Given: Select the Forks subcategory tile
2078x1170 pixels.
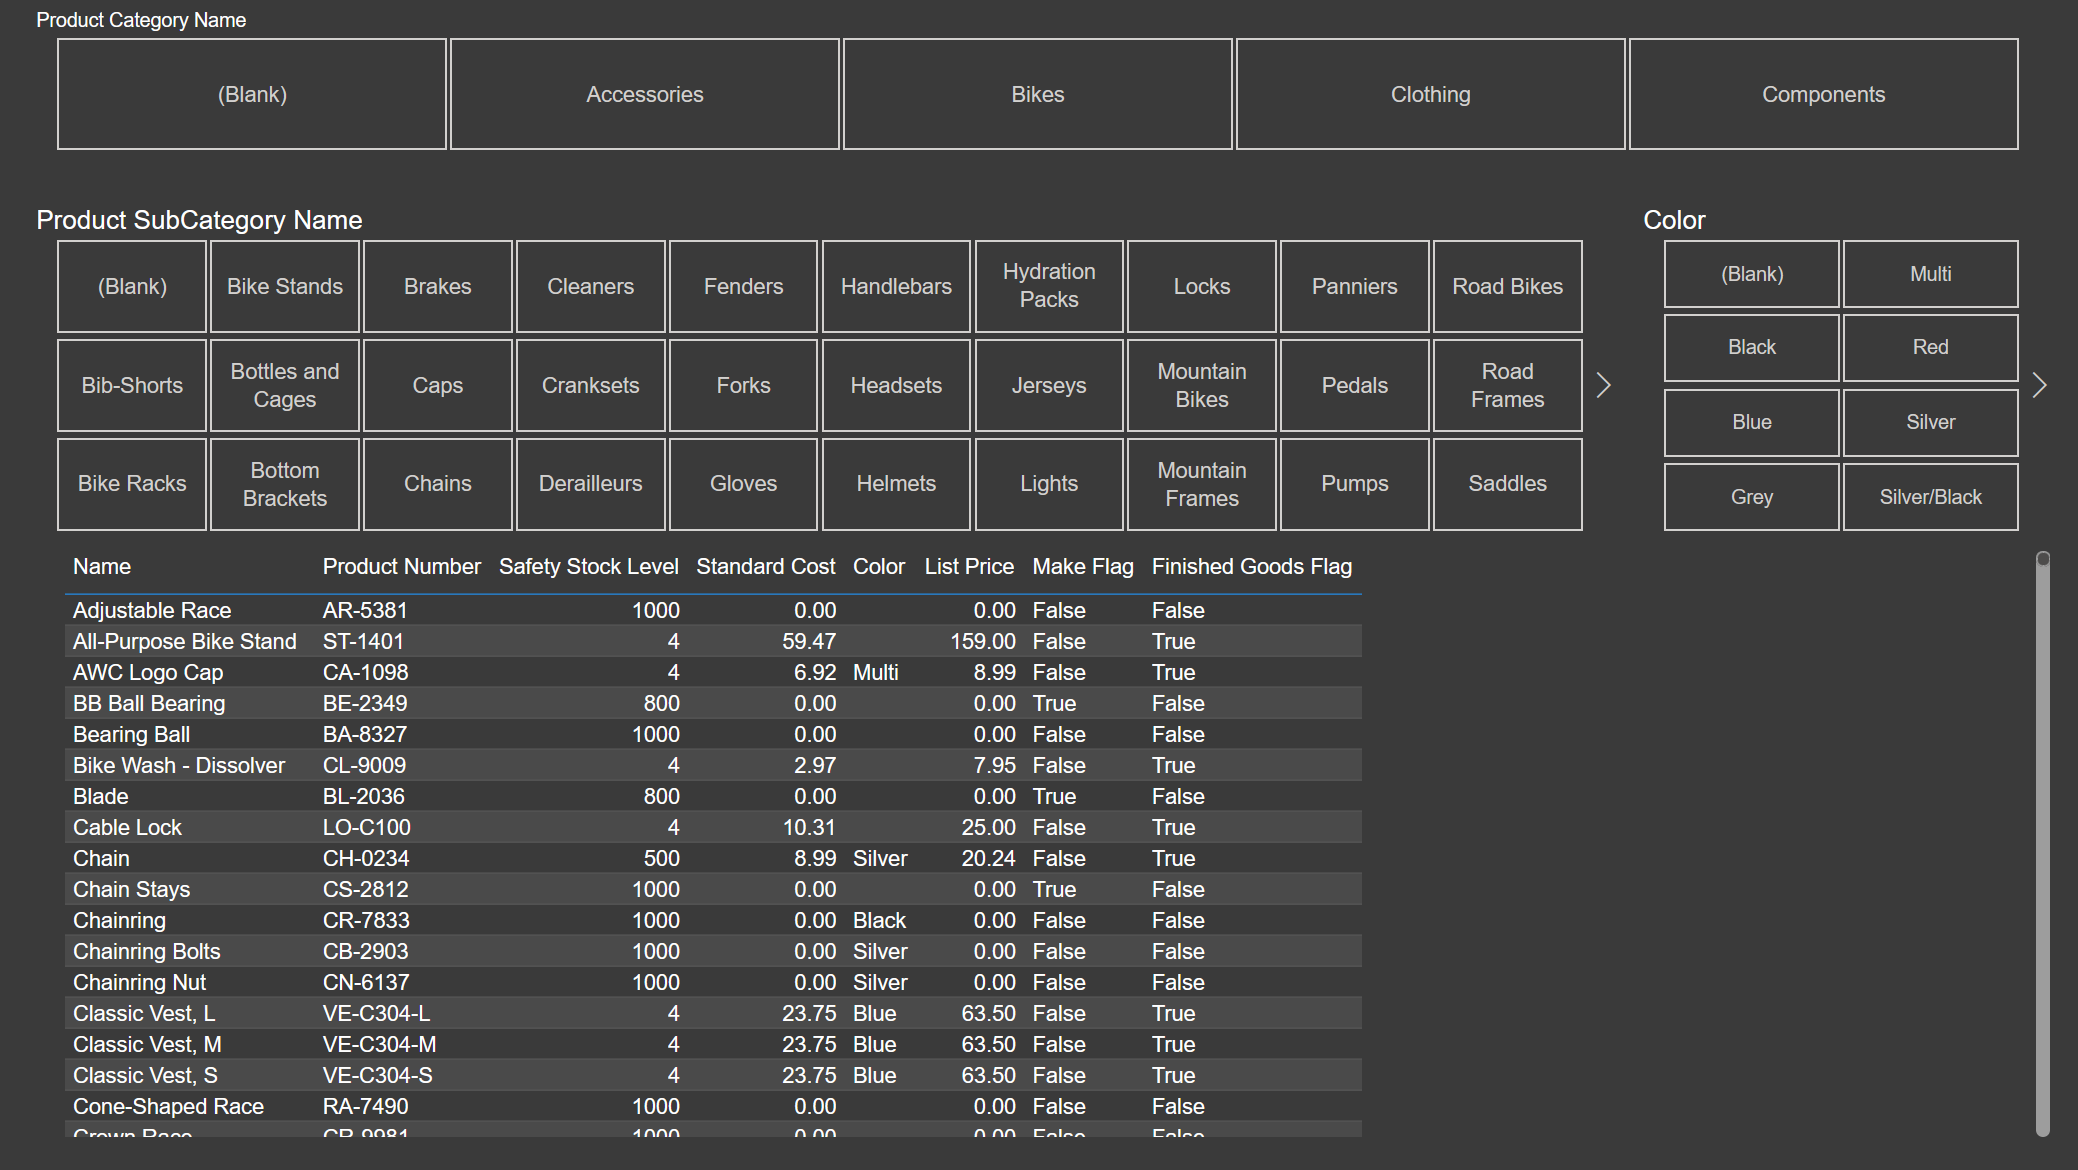Looking at the screenshot, I should point(744,385).
